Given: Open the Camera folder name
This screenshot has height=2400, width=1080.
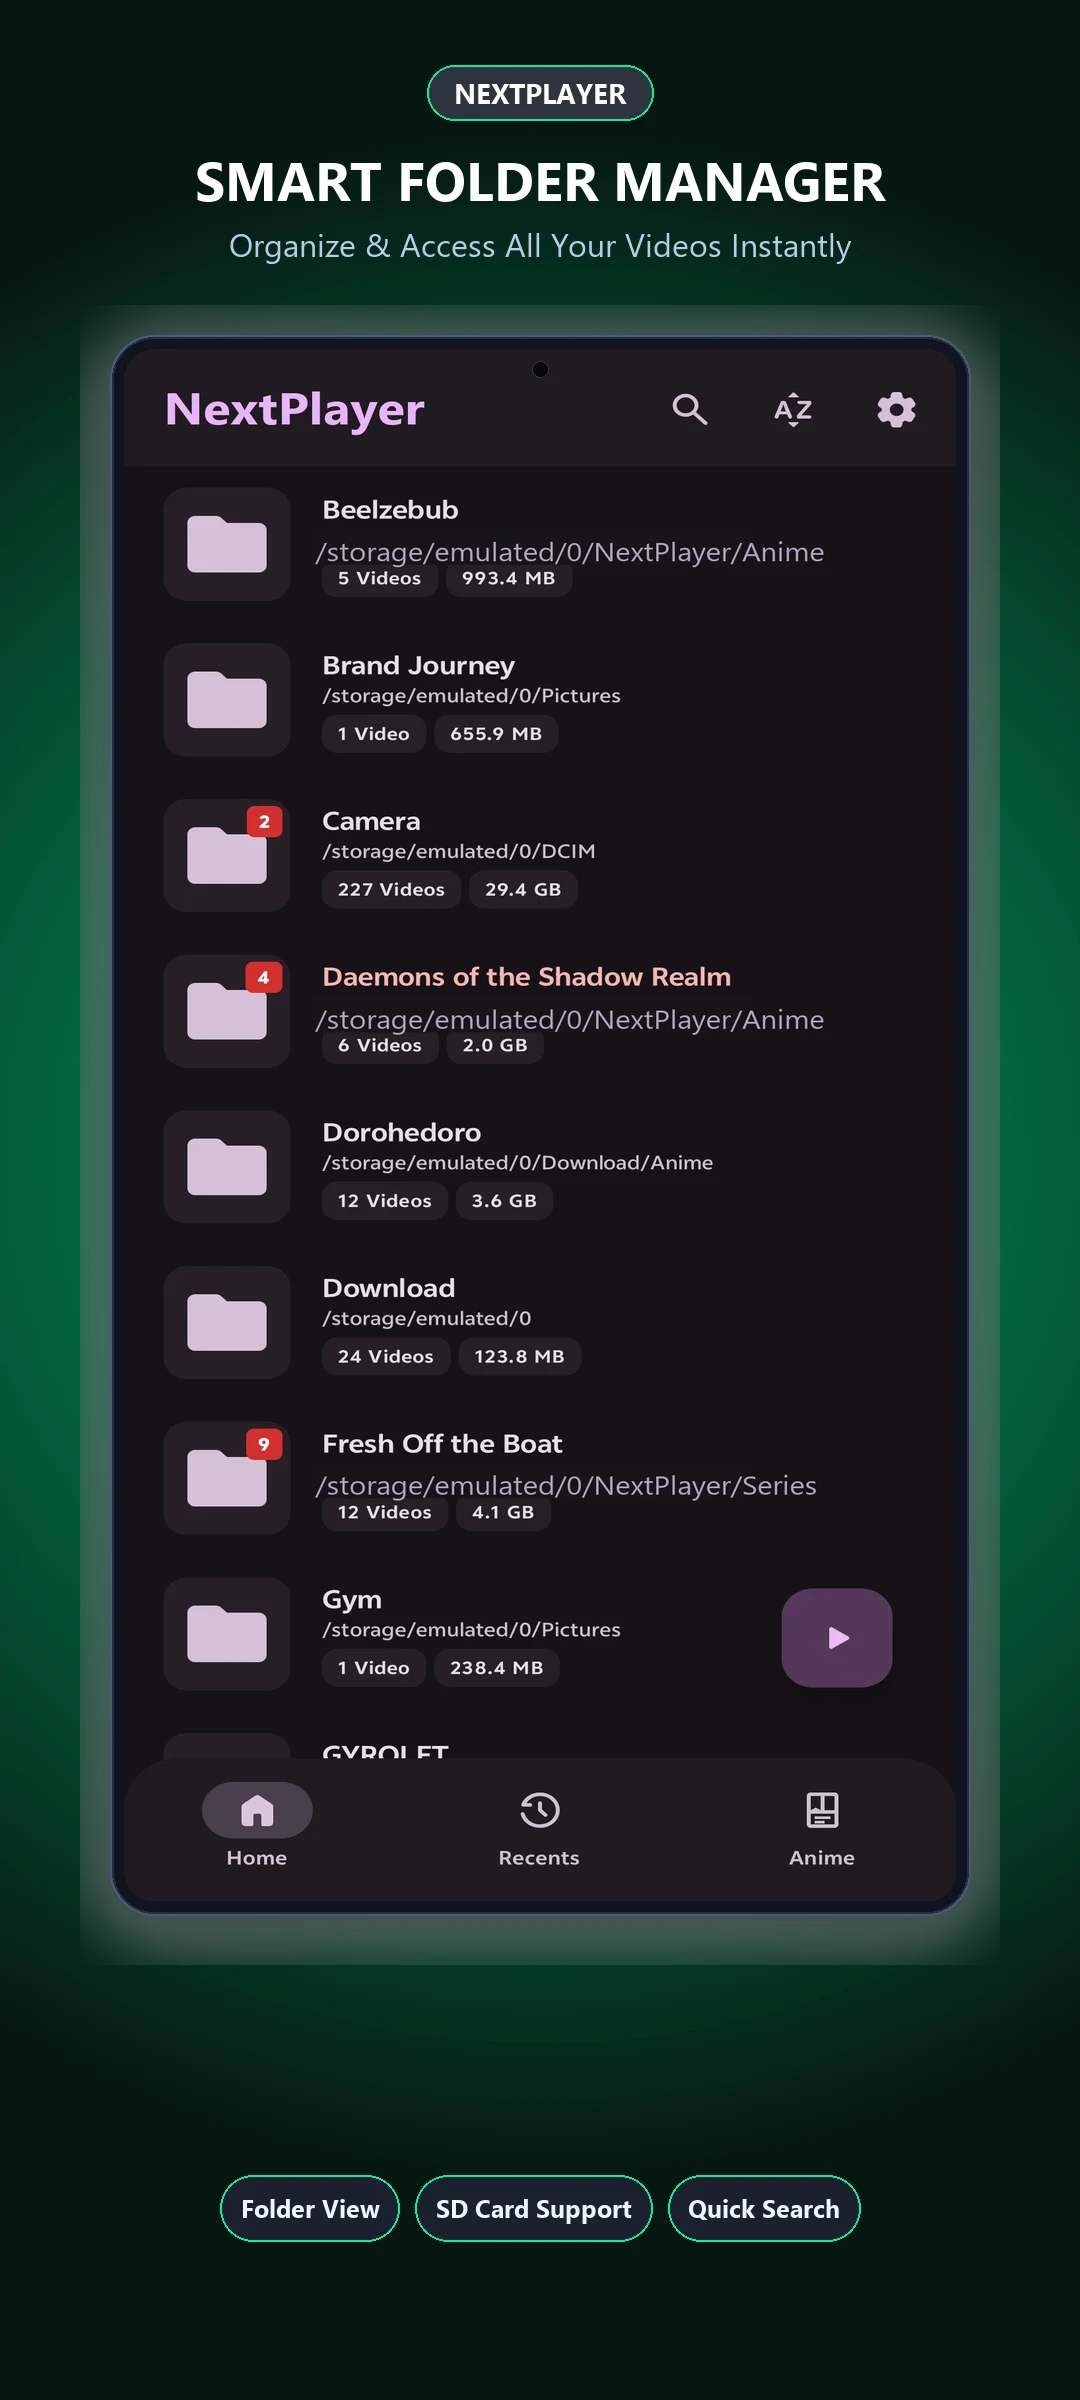Looking at the screenshot, I should point(371,821).
